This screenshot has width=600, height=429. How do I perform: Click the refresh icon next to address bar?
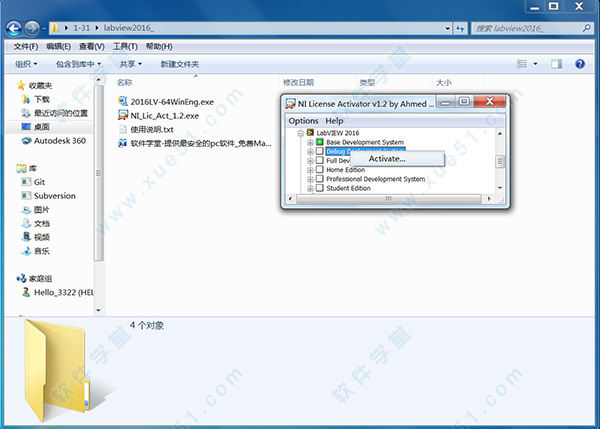pos(460,28)
